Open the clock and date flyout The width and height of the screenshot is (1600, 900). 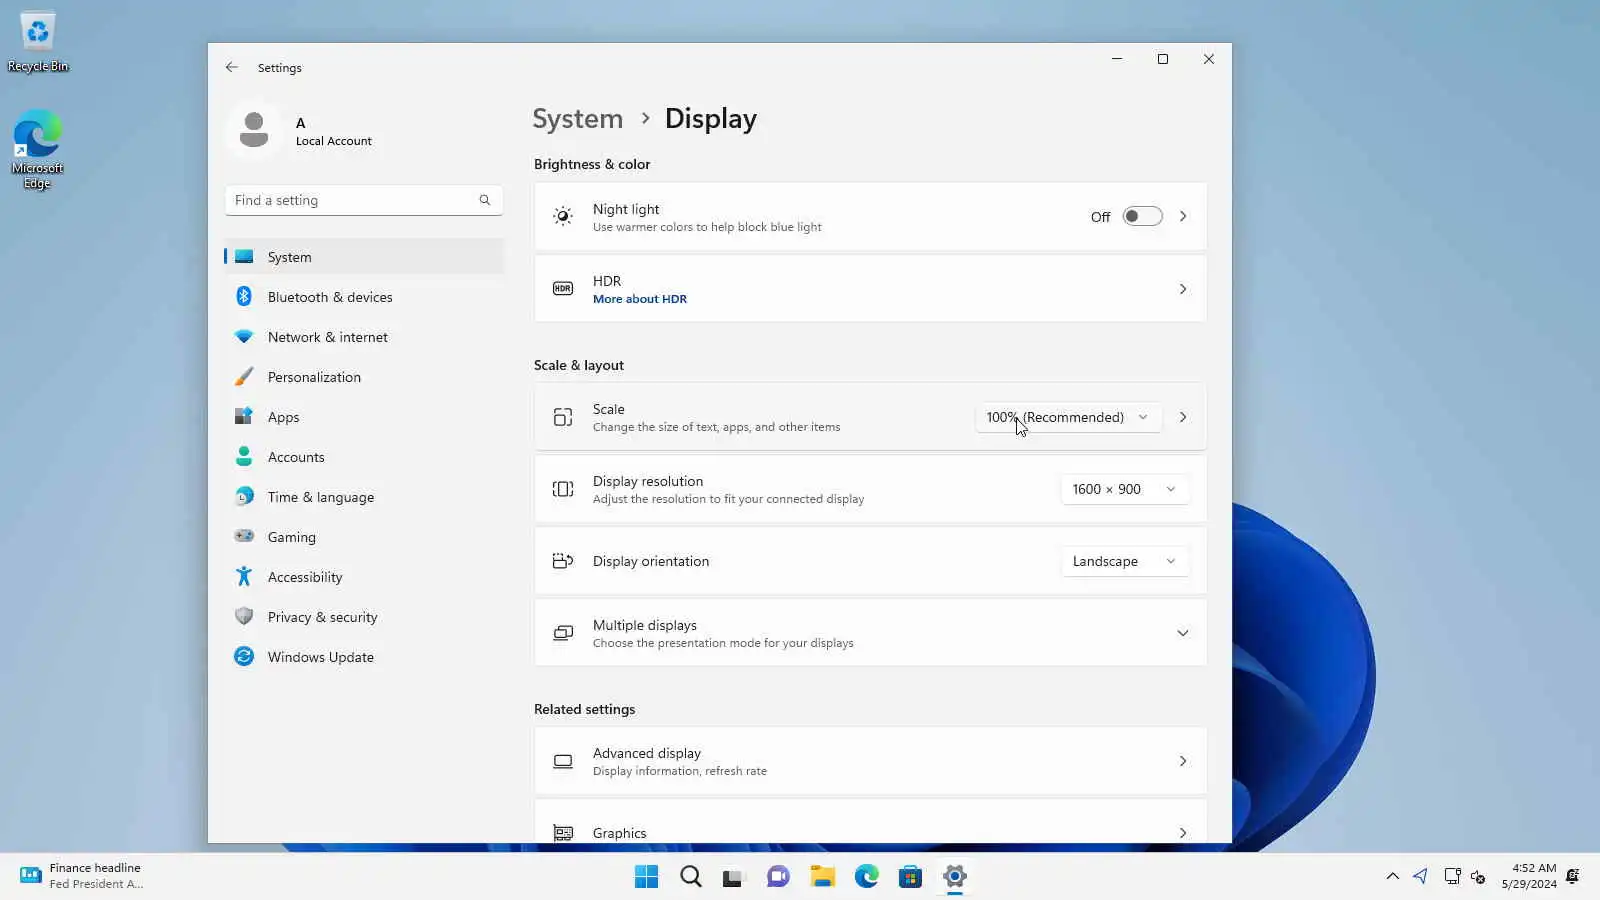[x=1529, y=876]
